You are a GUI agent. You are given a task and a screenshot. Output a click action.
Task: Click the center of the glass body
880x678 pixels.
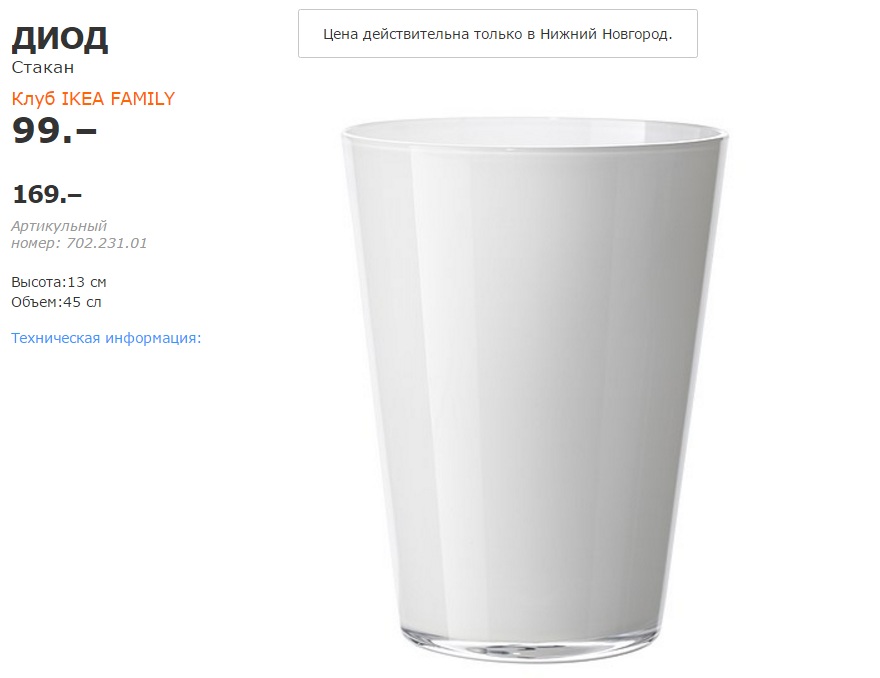533,387
